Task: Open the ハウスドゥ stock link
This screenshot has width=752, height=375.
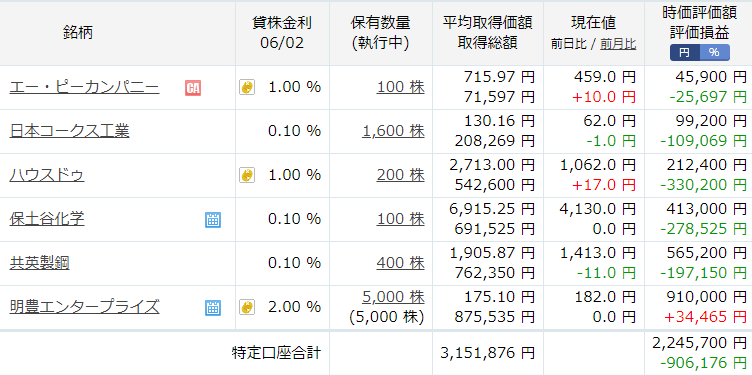Action: coord(47,175)
